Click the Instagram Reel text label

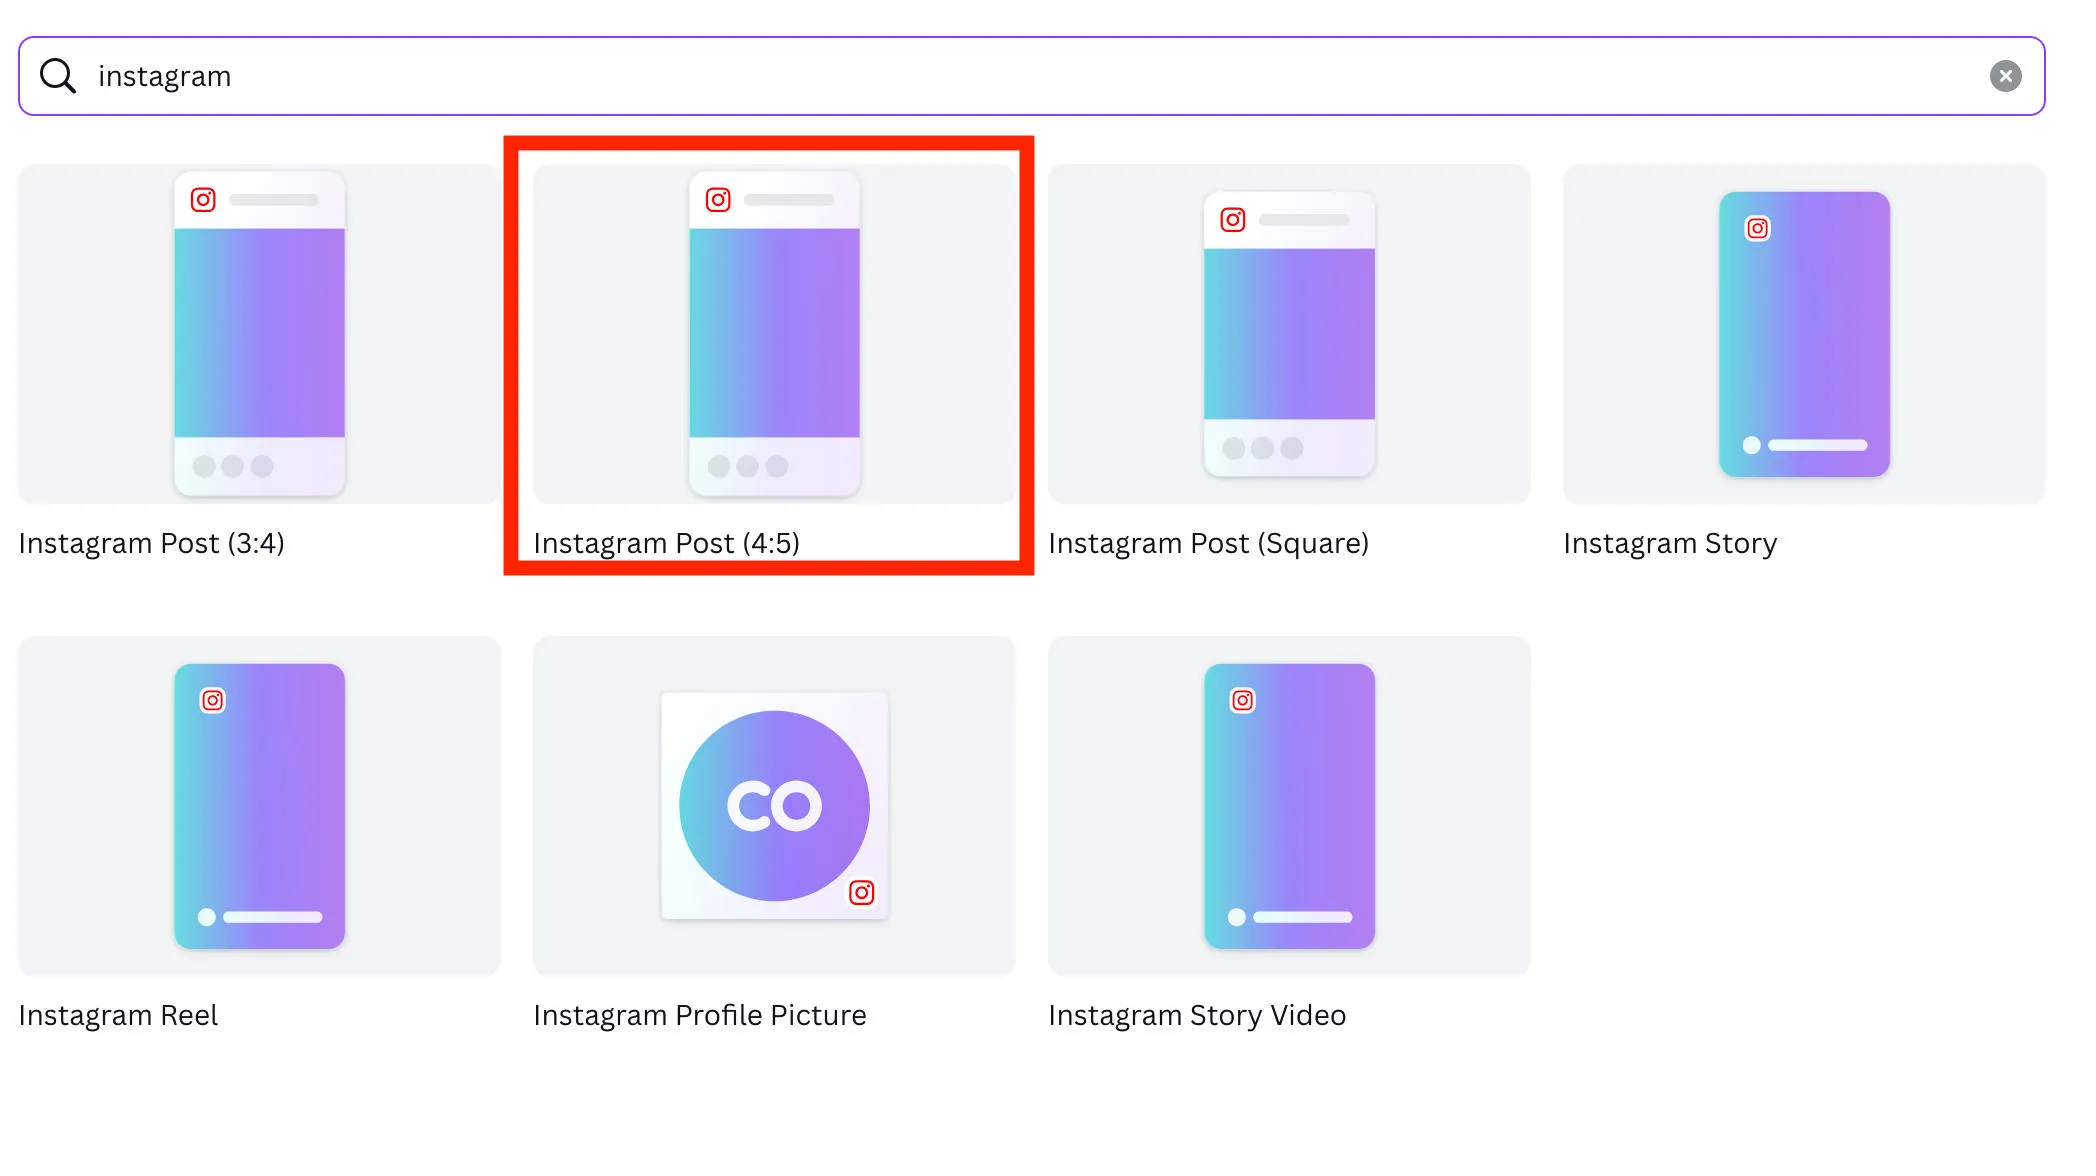pyautogui.click(x=118, y=1015)
